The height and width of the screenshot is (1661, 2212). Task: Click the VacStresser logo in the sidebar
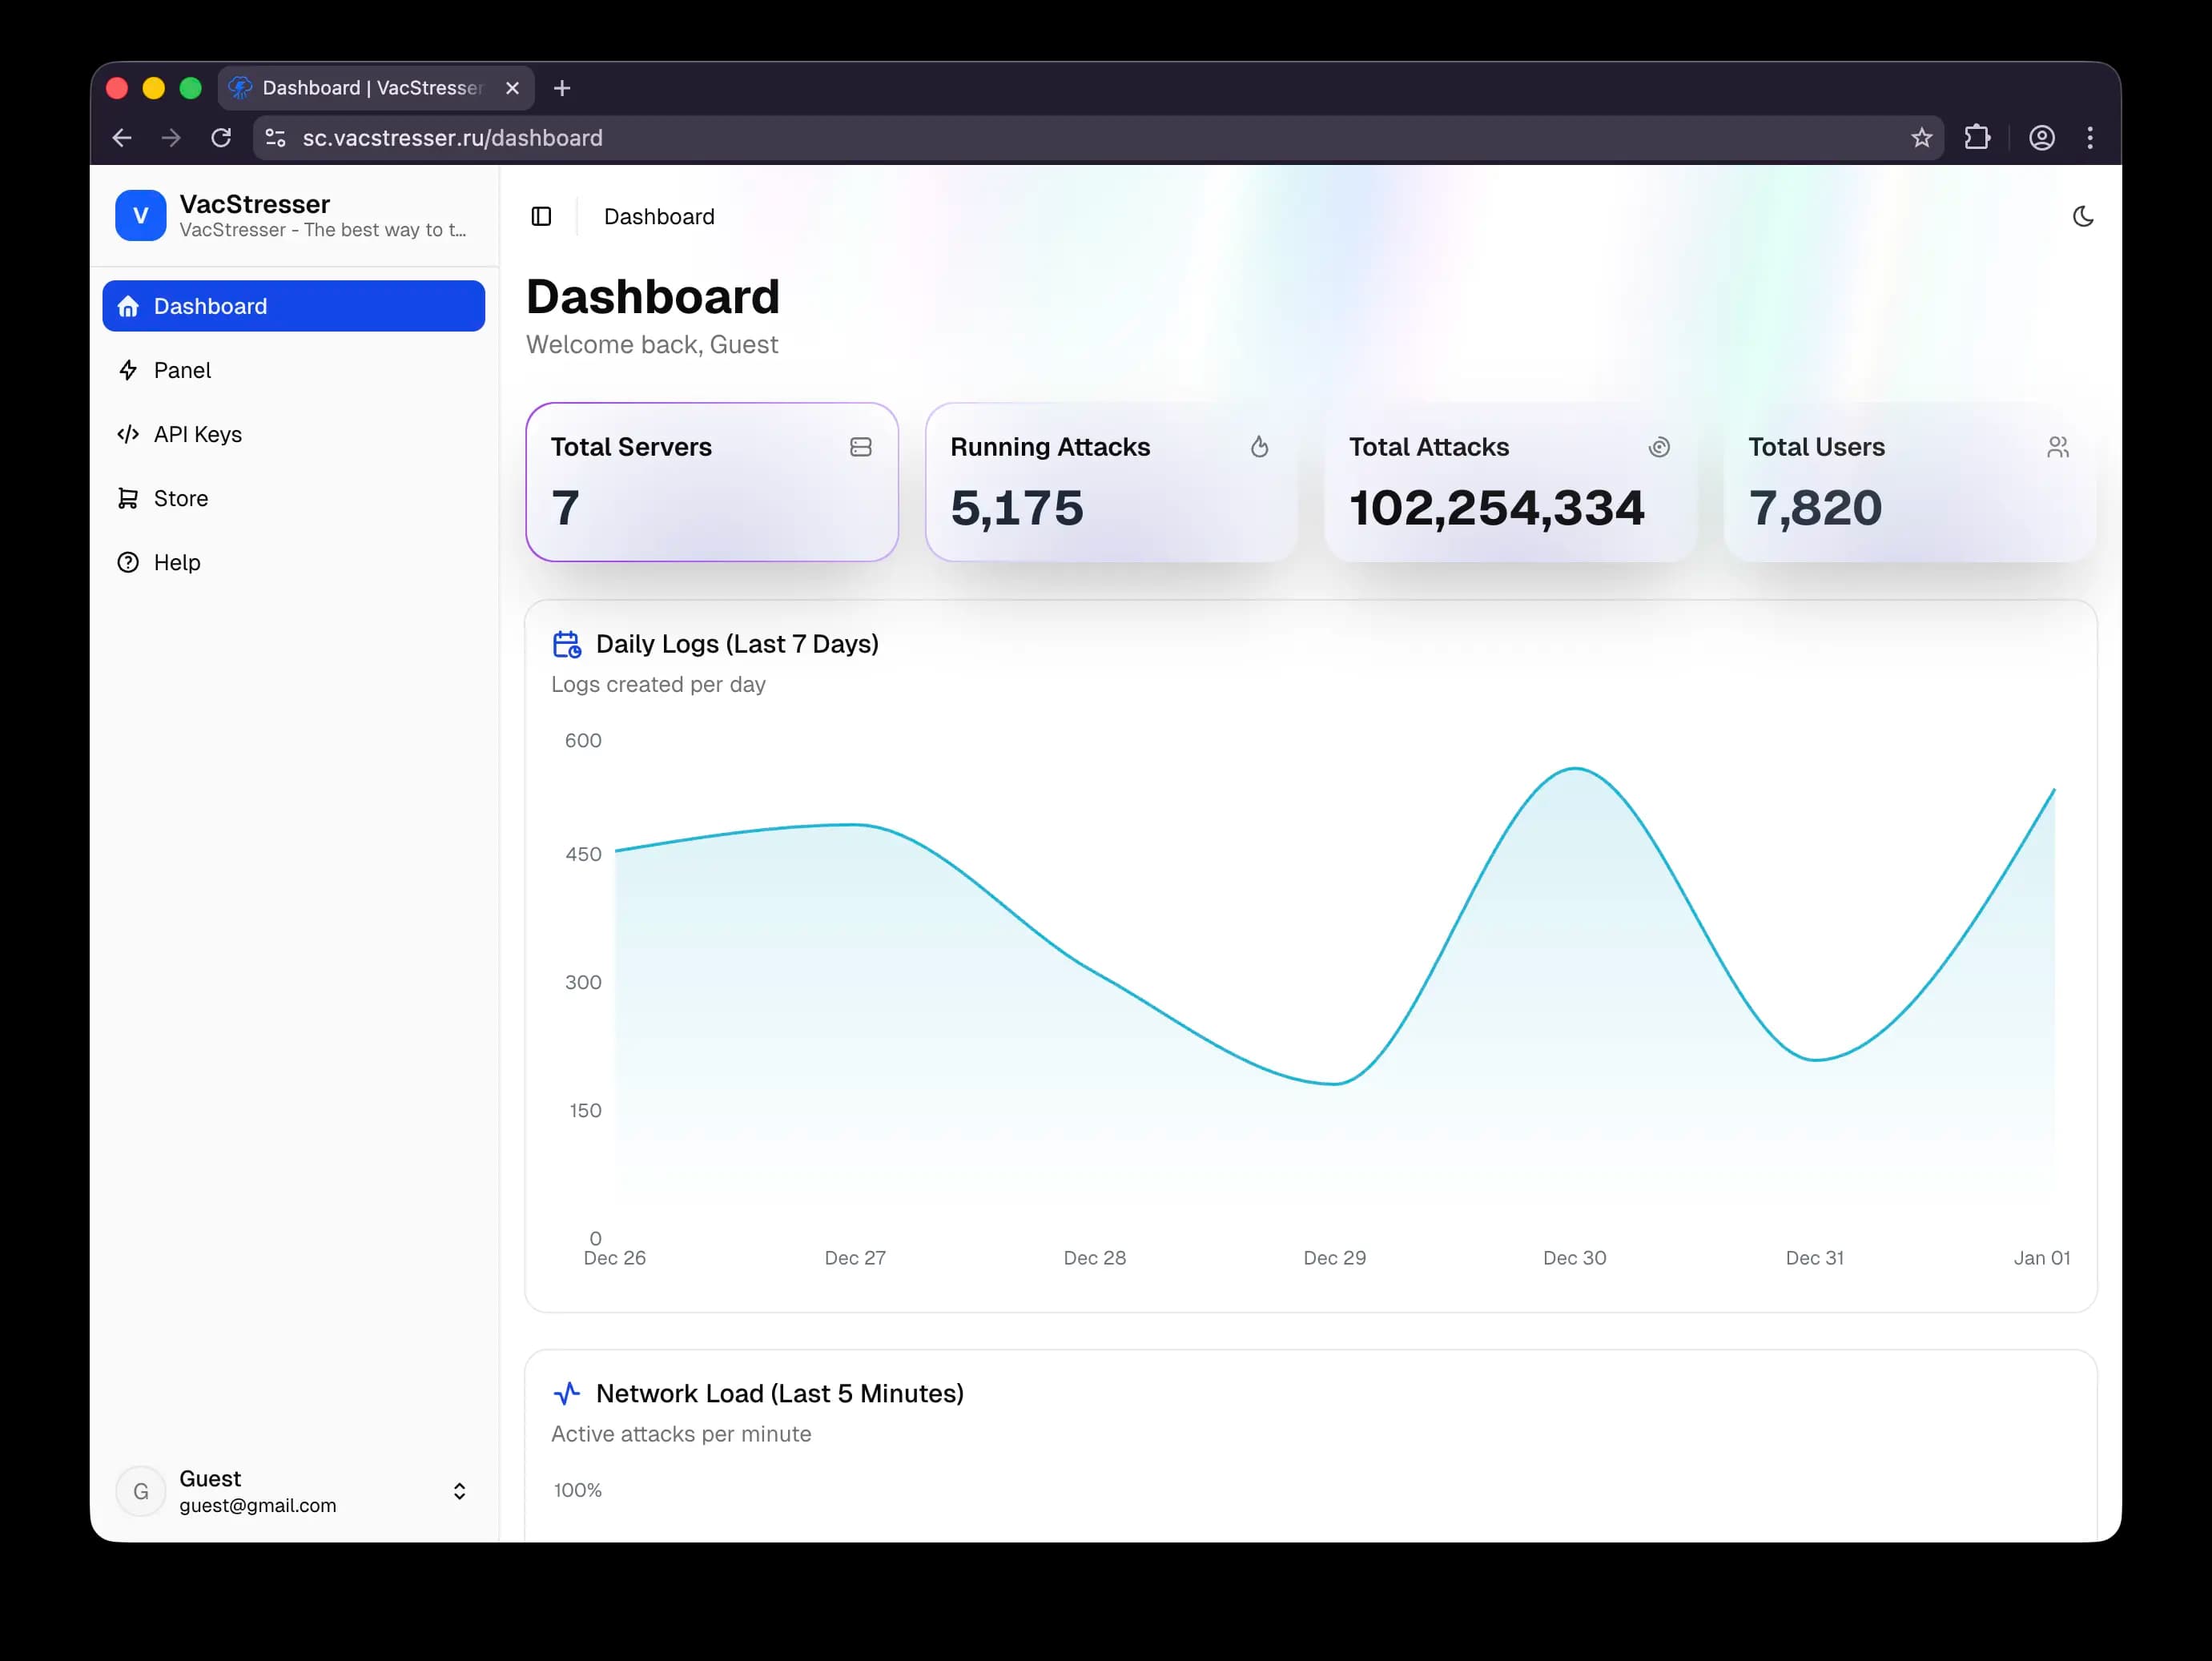pyautogui.click(x=140, y=215)
